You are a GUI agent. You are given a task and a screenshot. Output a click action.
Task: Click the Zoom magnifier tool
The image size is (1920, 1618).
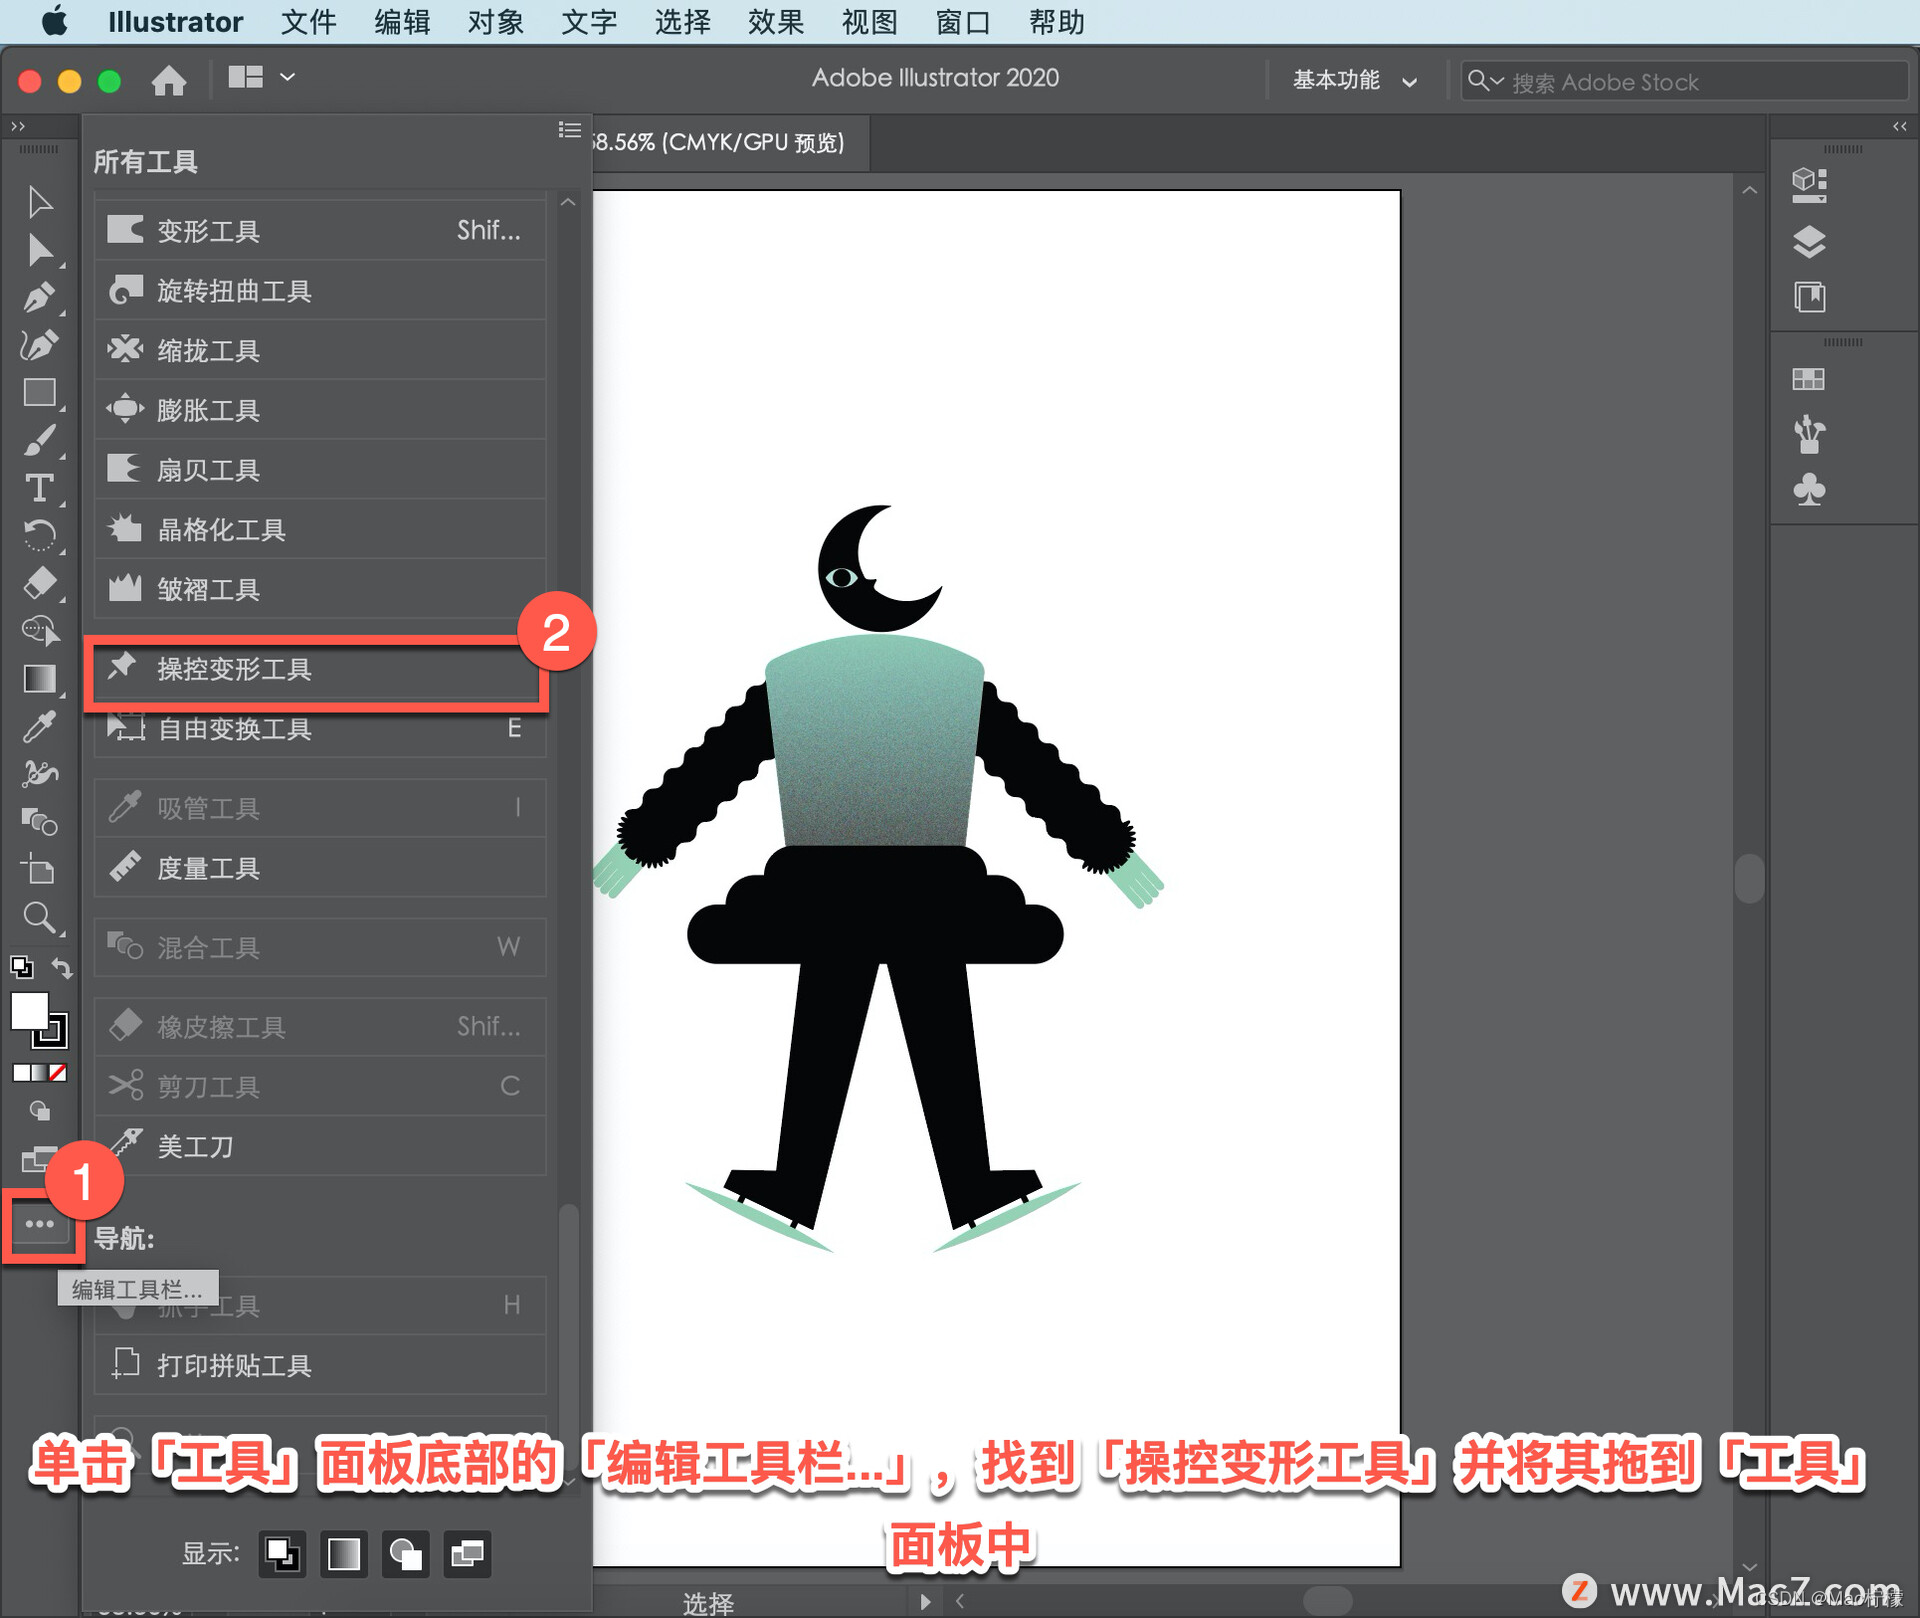pyautogui.click(x=38, y=917)
